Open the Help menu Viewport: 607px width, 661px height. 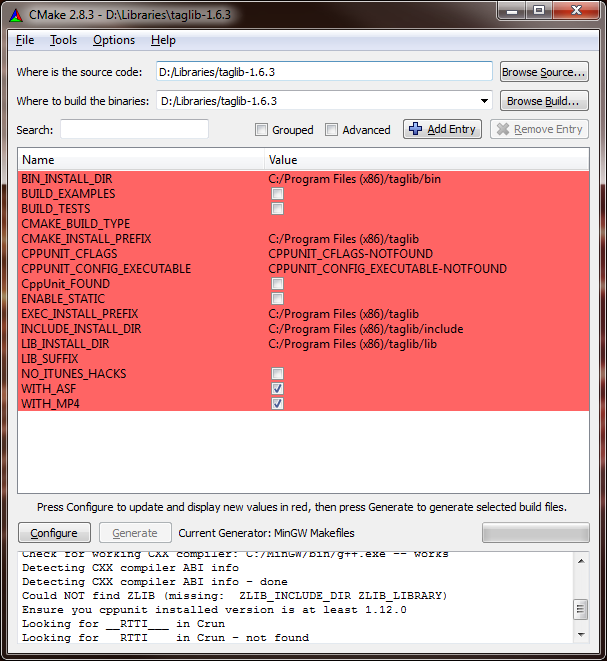click(163, 40)
